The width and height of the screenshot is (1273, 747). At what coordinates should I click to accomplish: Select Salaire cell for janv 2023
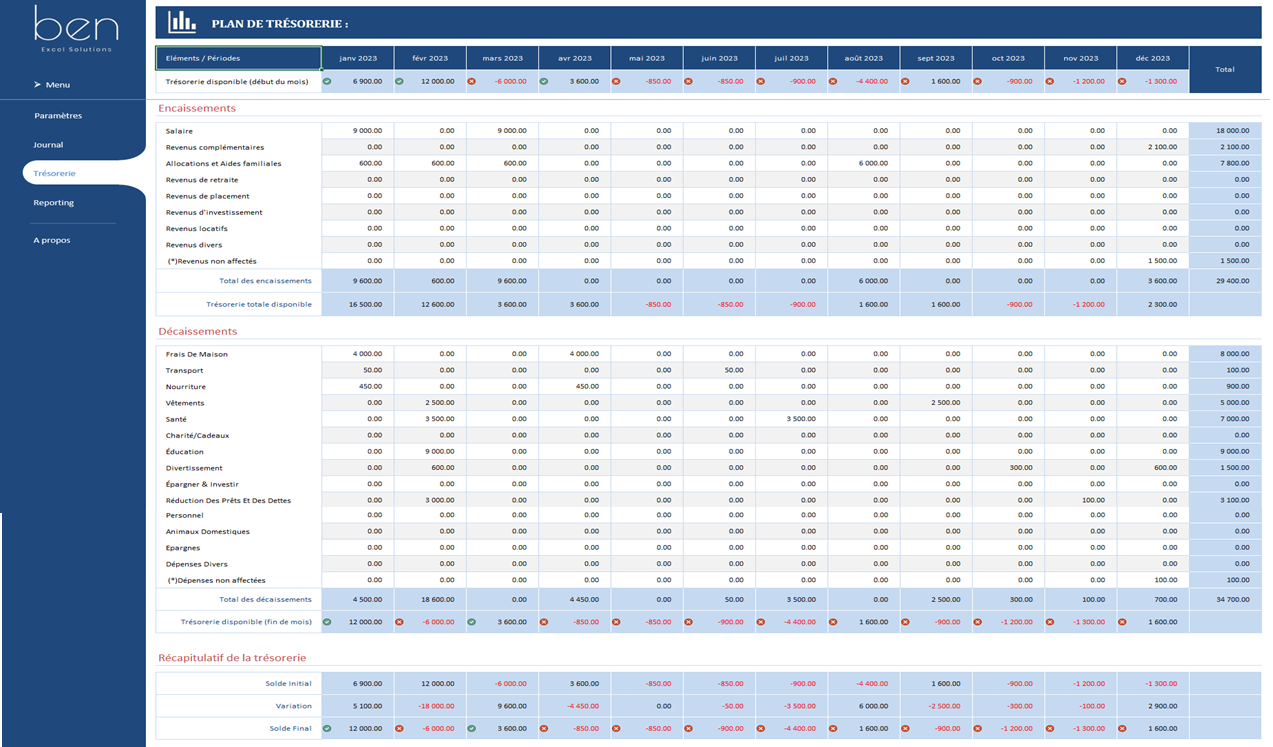[358, 131]
